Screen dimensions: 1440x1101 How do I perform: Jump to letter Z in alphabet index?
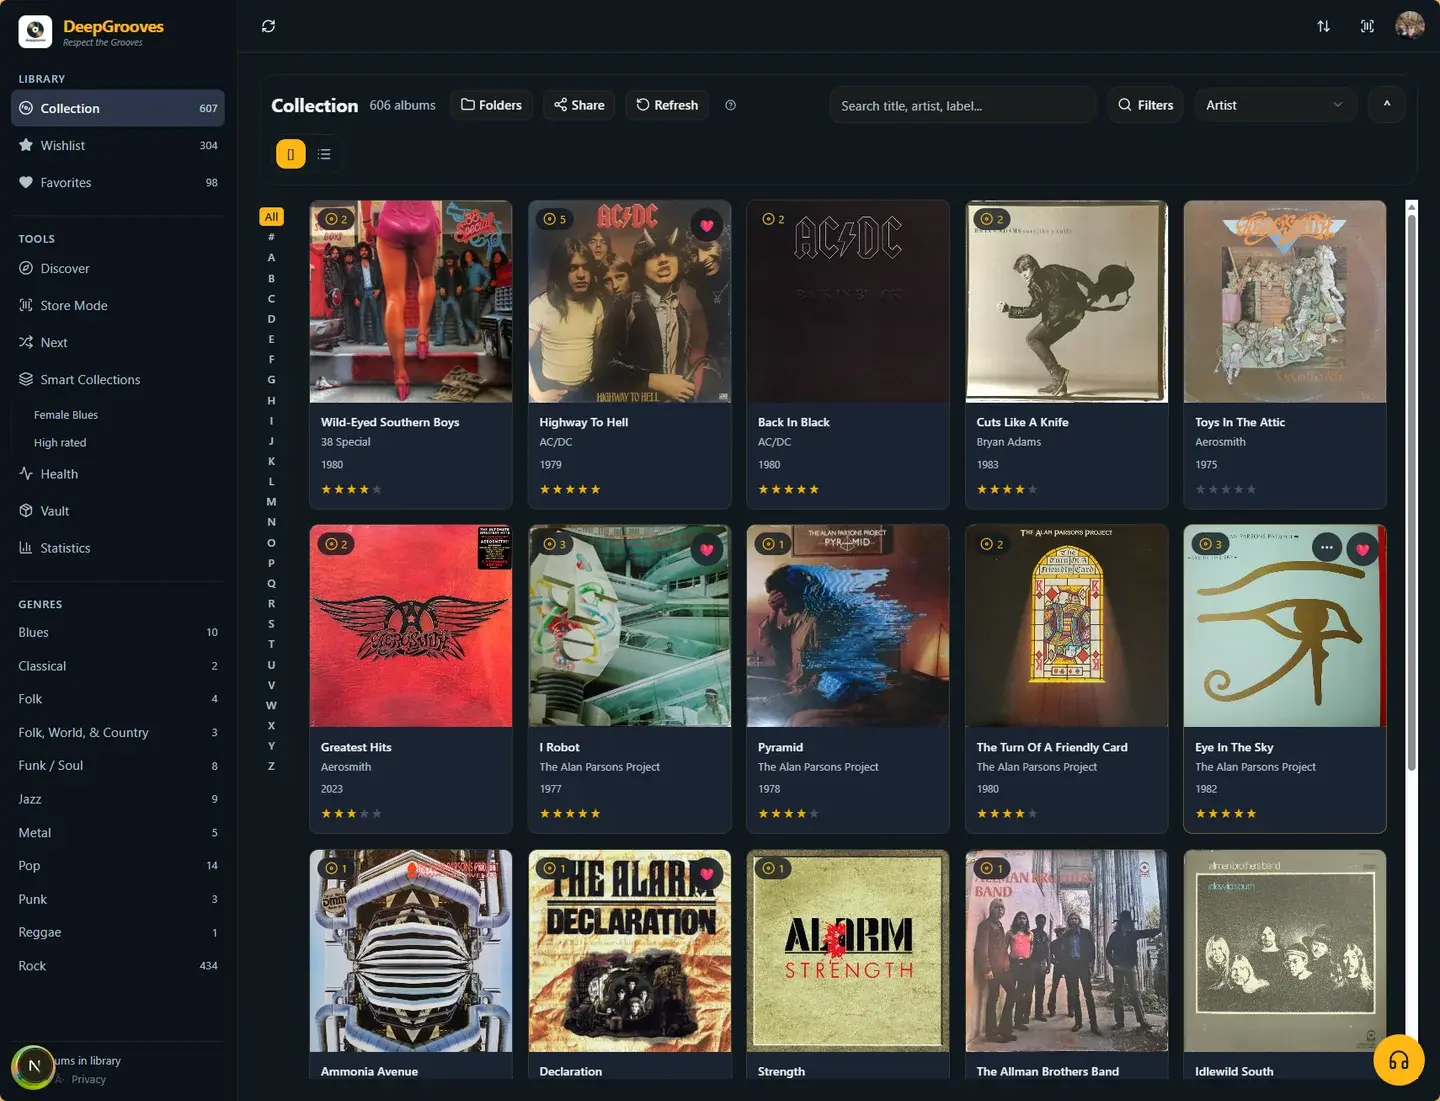271,766
